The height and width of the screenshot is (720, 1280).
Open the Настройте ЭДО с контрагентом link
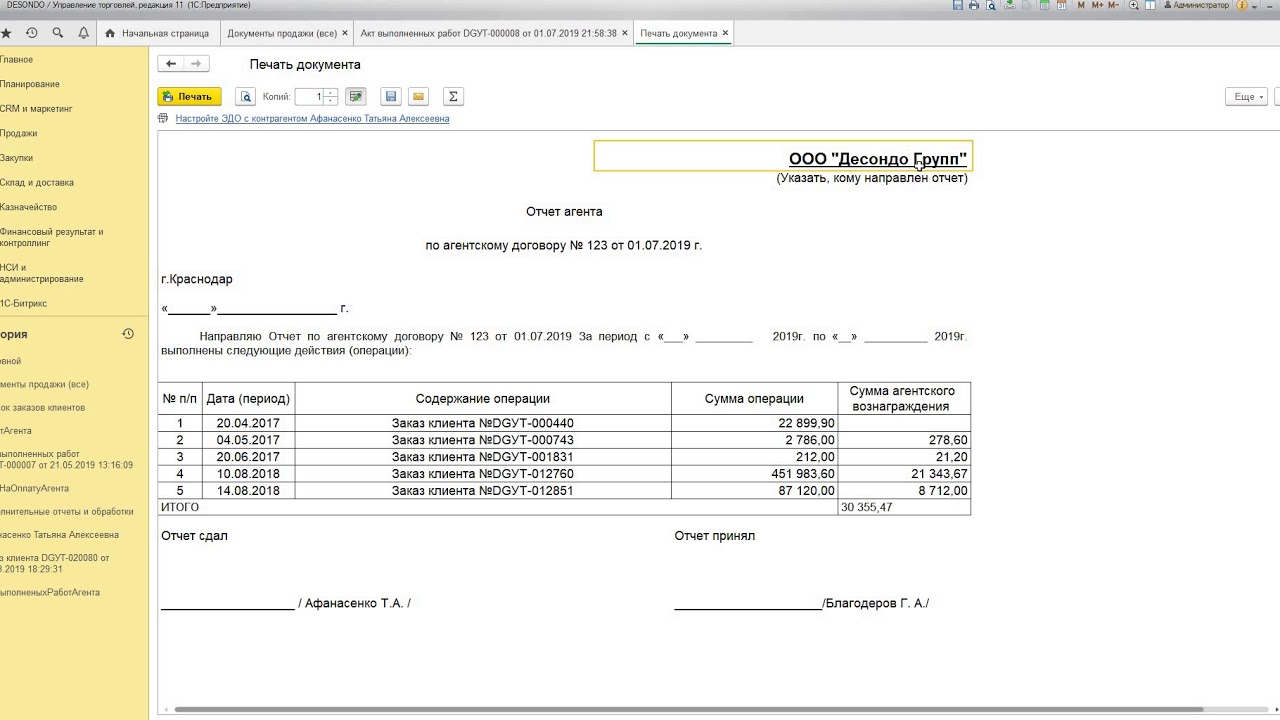pyautogui.click(x=312, y=118)
